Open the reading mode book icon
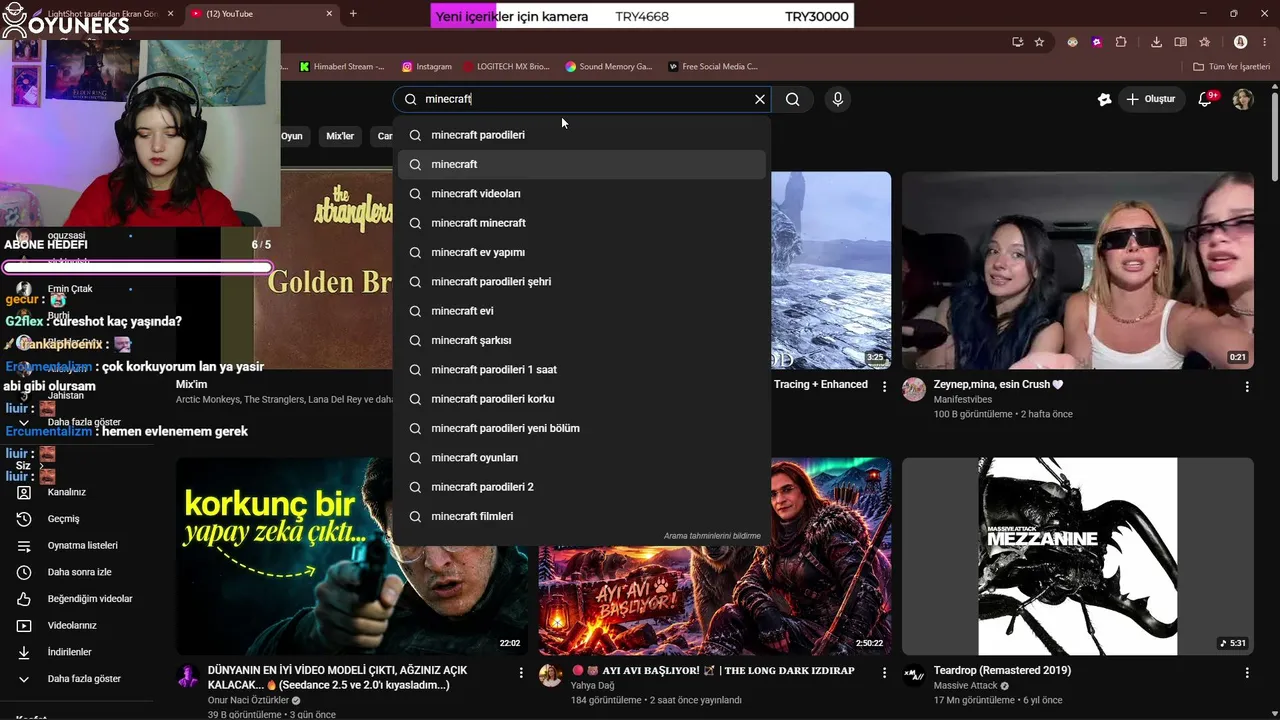1280x720 pixels. (x=1181, y=42)
